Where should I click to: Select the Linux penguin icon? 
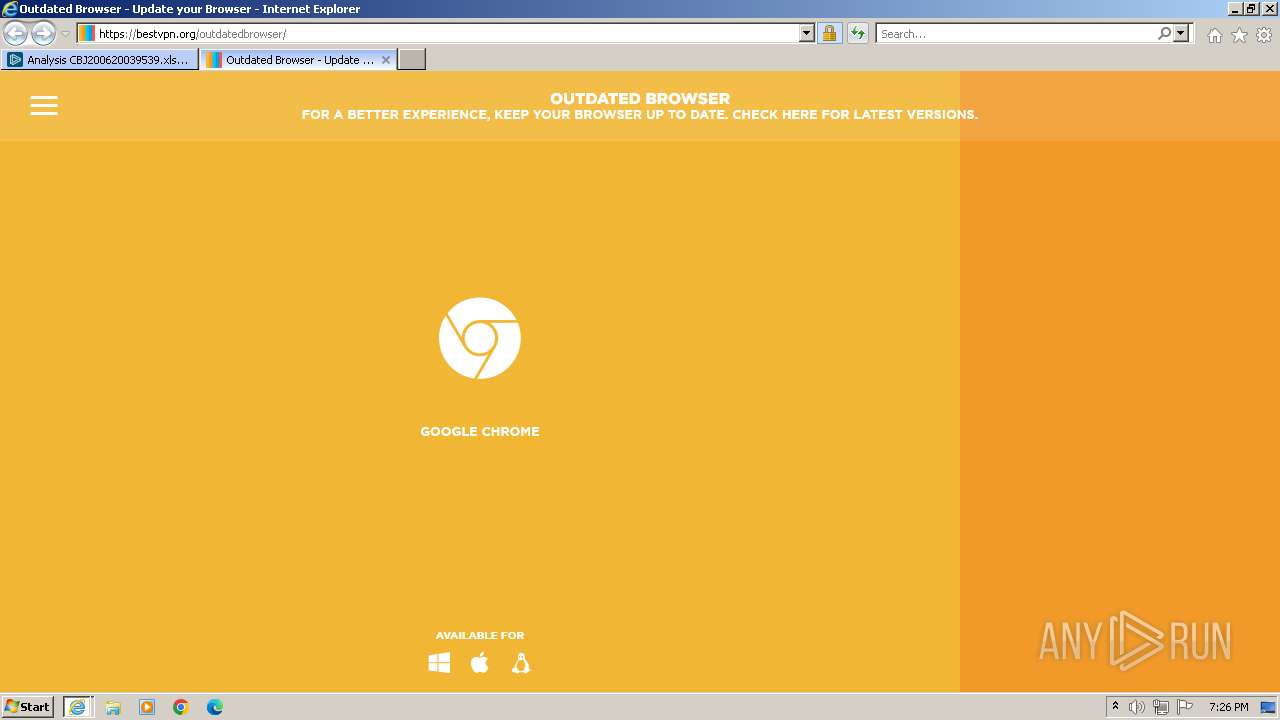pyautogui.click(x=521, y=663)
